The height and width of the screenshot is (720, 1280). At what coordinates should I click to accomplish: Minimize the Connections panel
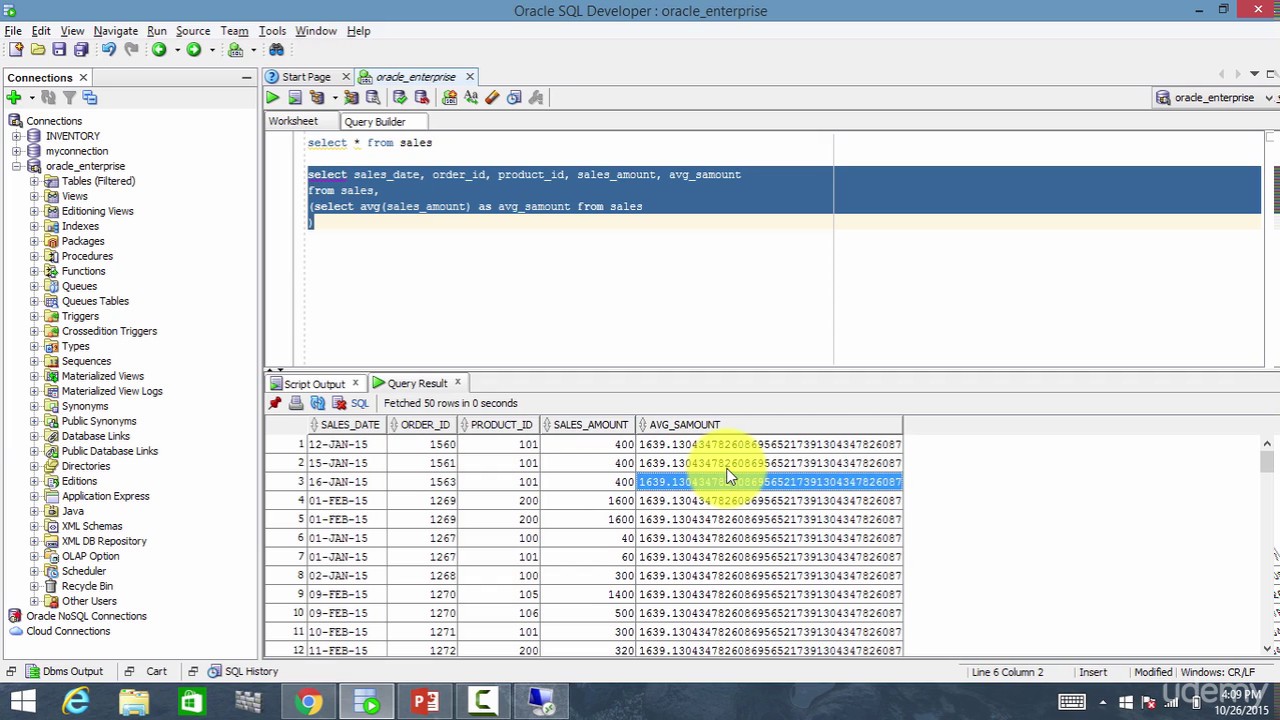246,78
